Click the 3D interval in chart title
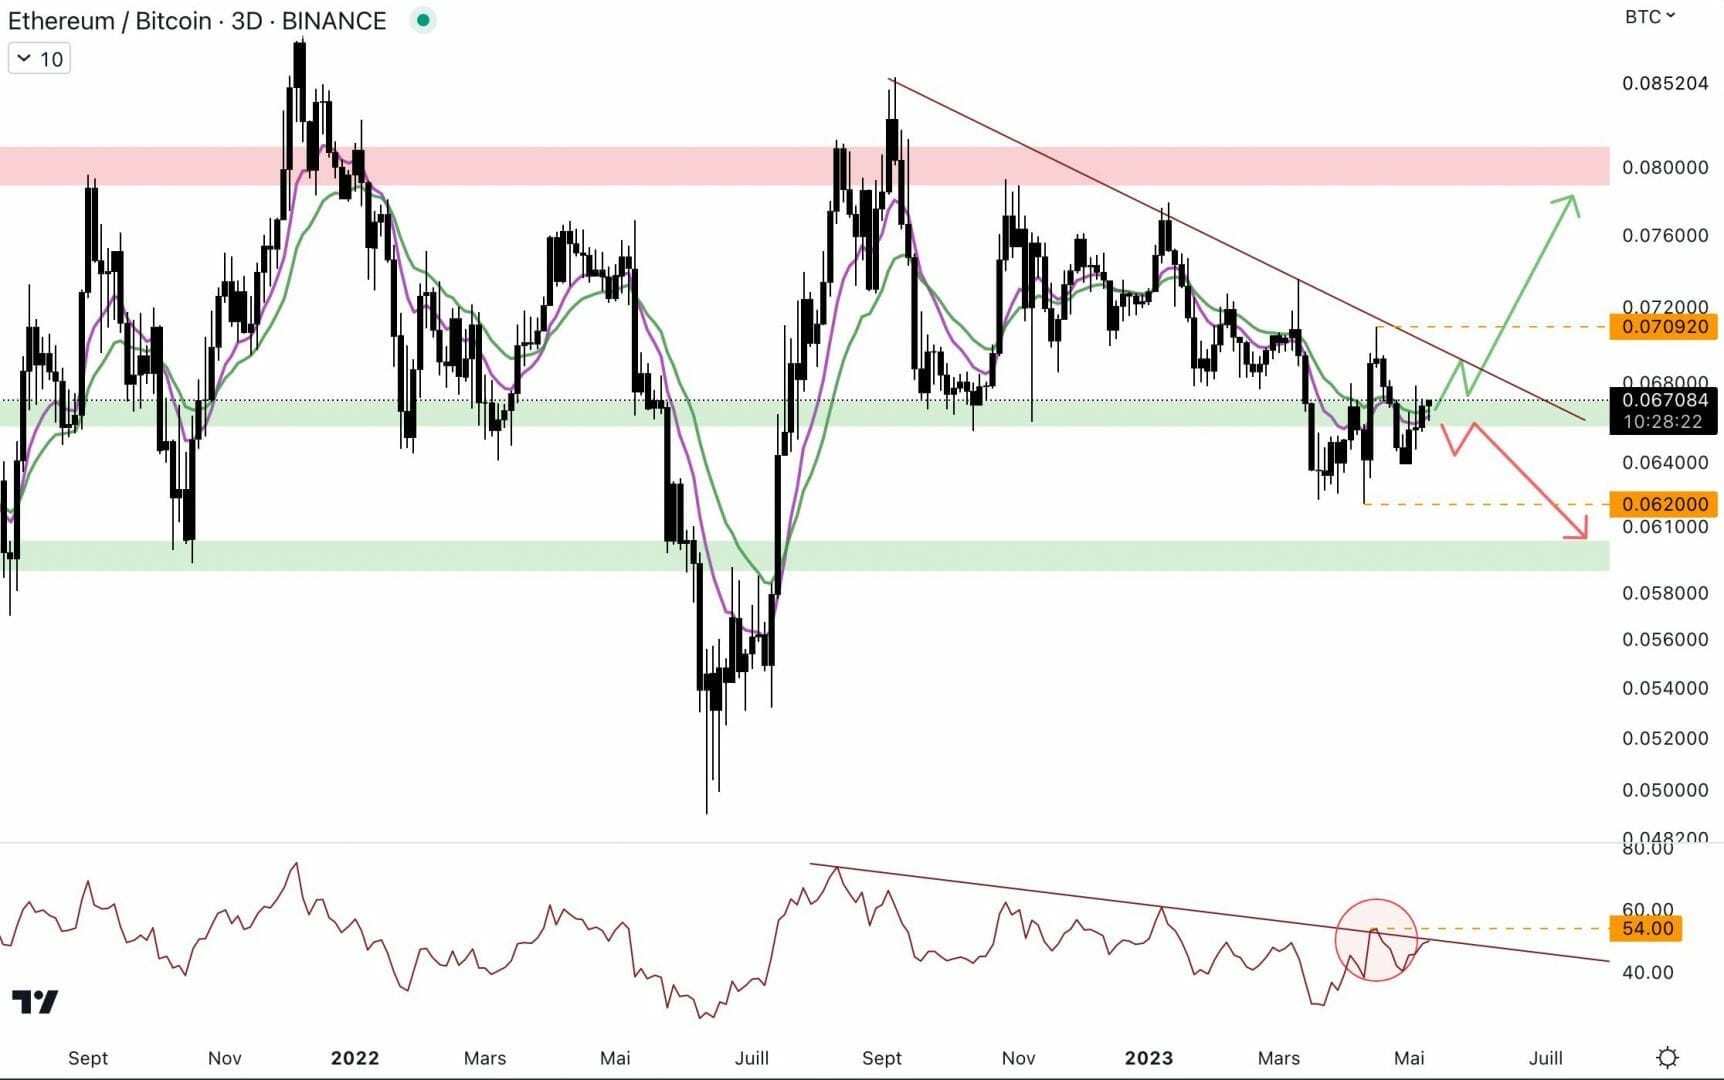This screenshot has height=1080, width=1724. [x=246, y=21]
